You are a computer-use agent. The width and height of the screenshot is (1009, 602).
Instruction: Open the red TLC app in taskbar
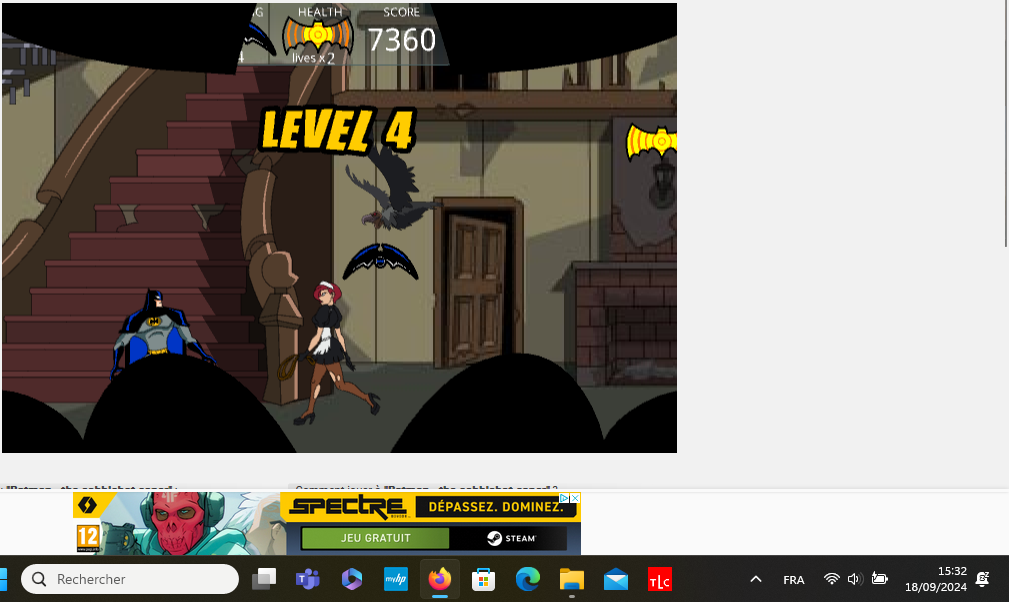659,579
